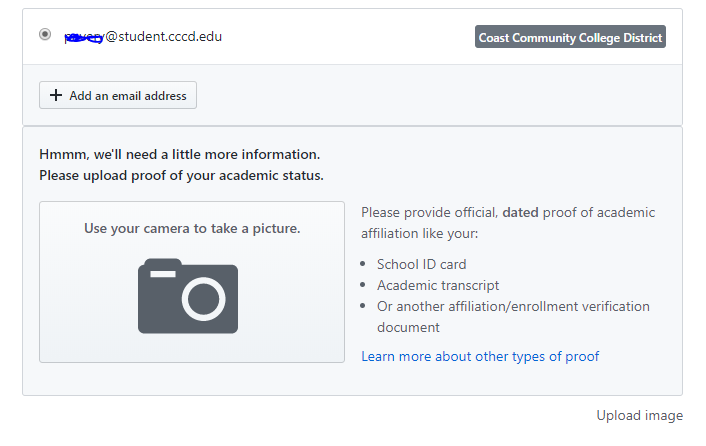Select the student.cccd.edu email radio button
The image size is (706, 446).
pyautogui.click(x=45, y=35)
